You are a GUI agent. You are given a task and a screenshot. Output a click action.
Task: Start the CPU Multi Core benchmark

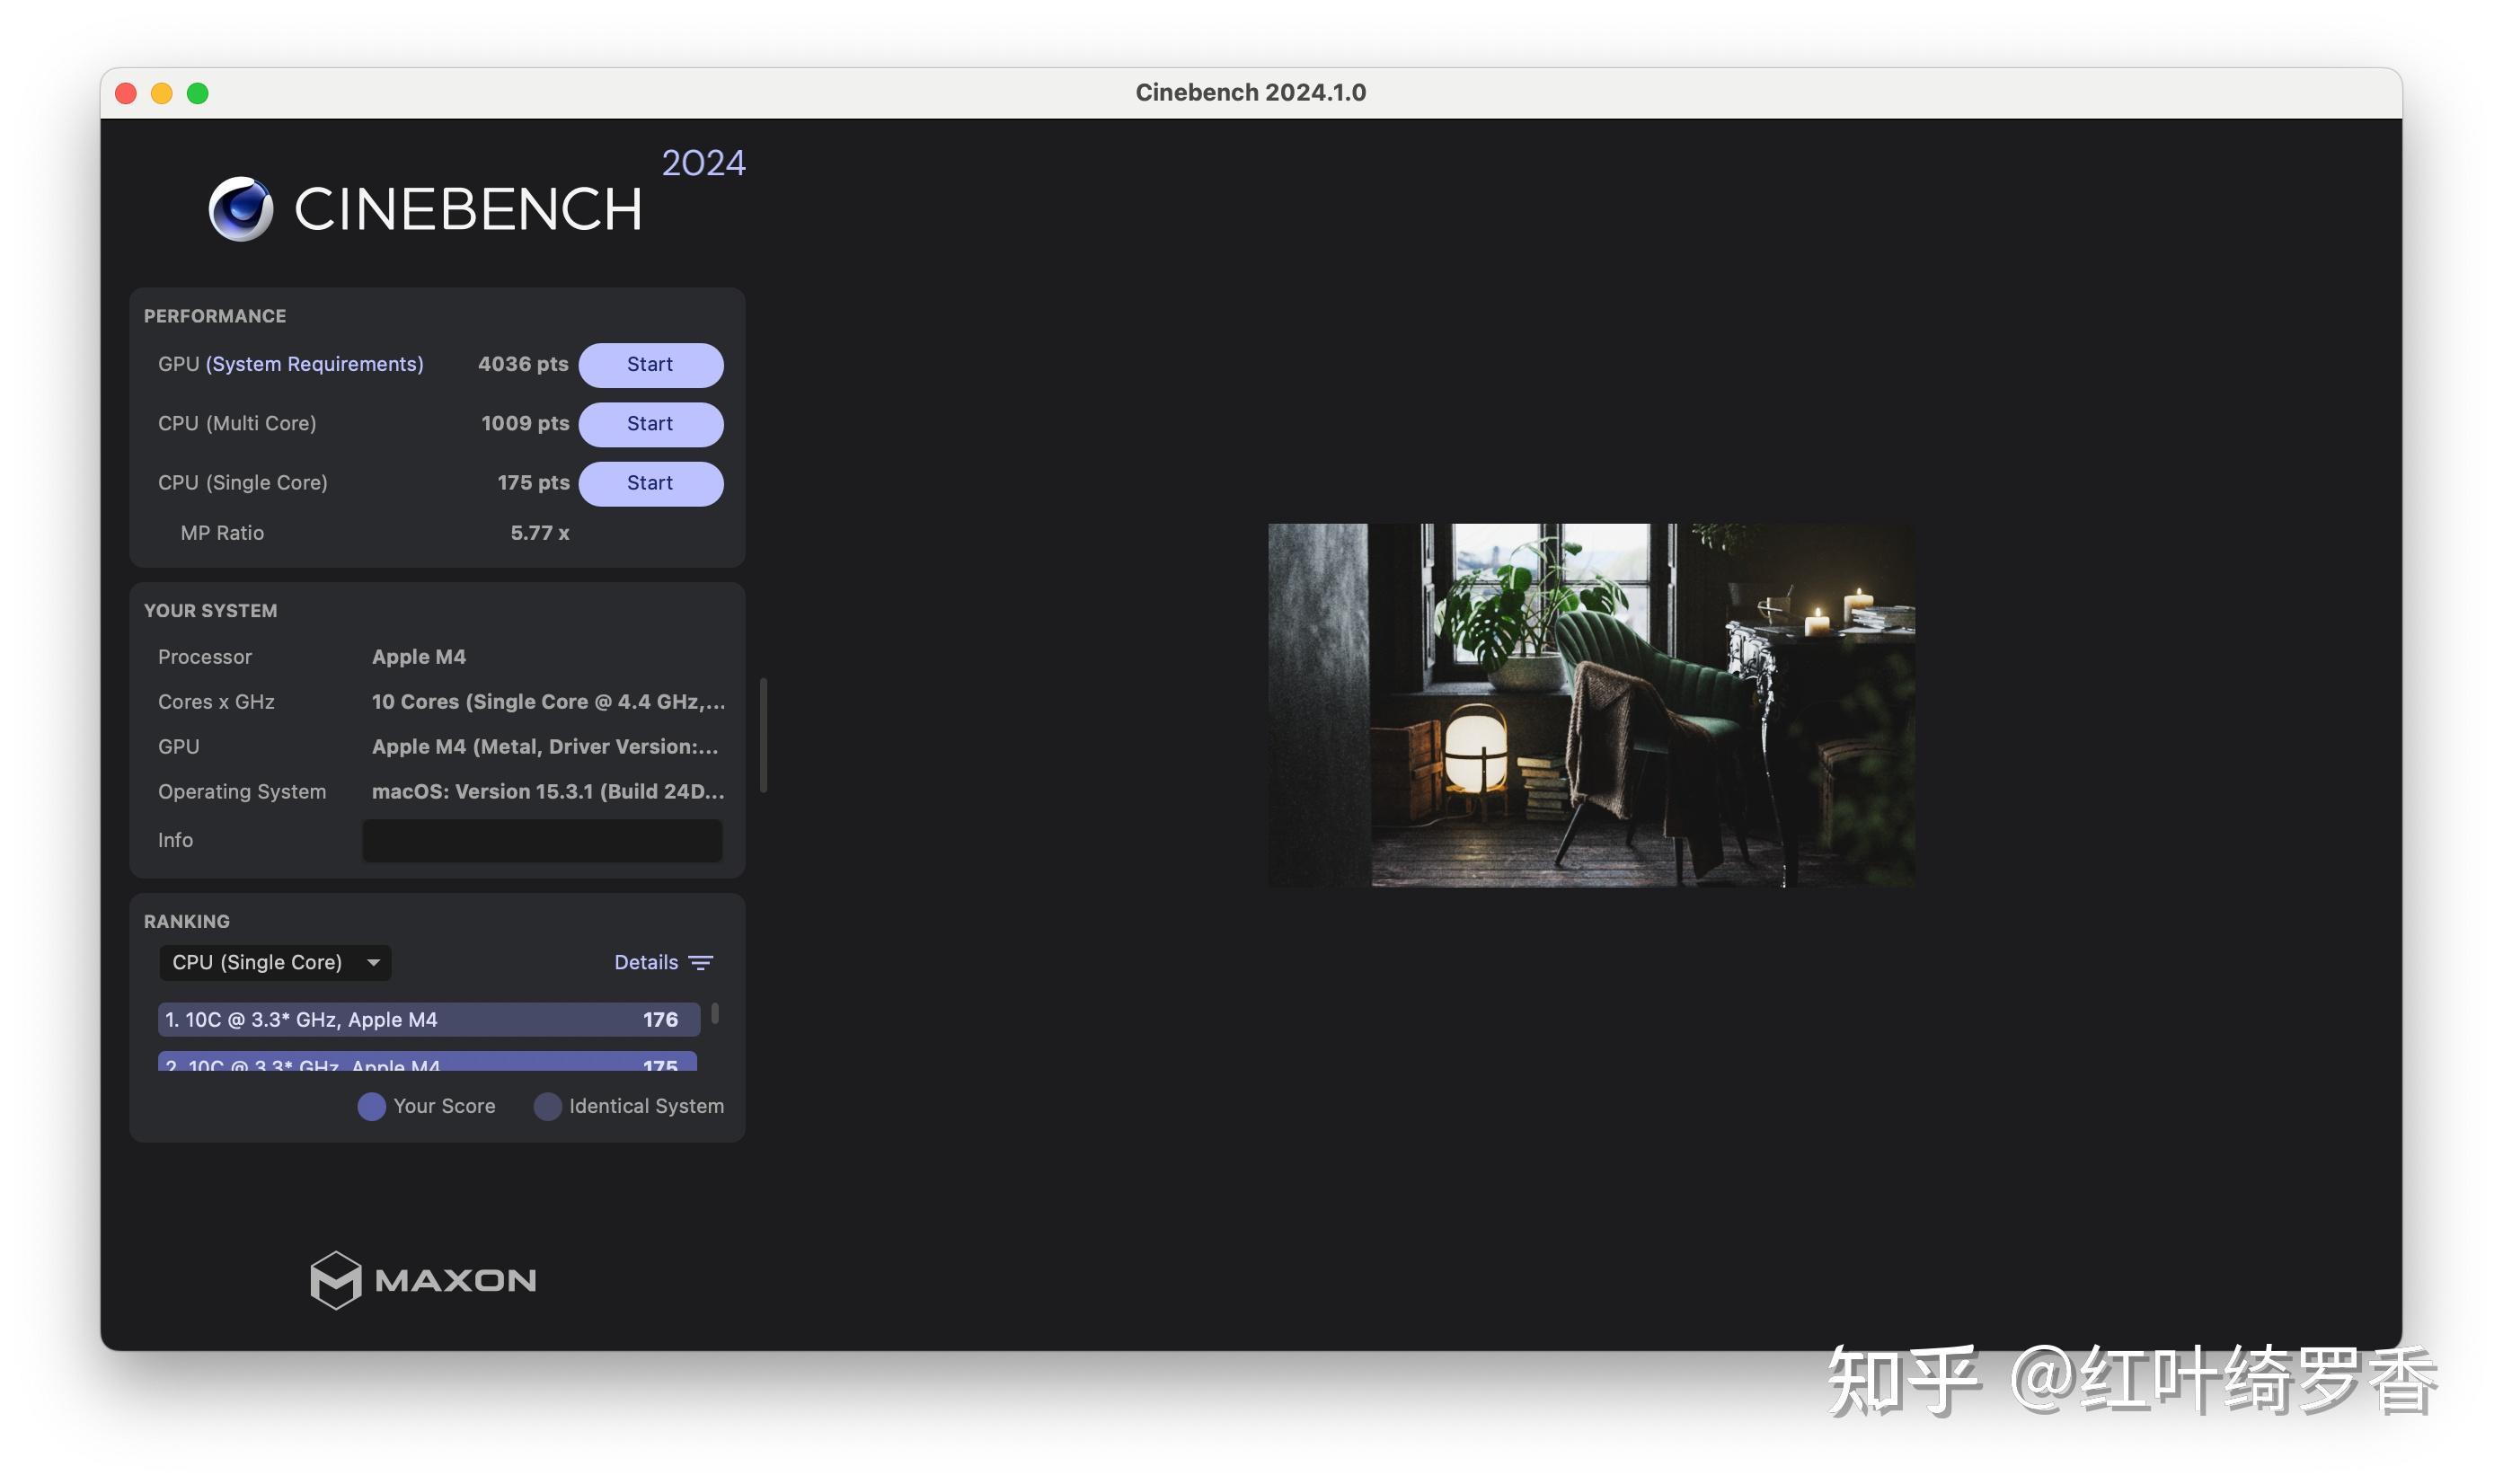[x=650, y=424]
